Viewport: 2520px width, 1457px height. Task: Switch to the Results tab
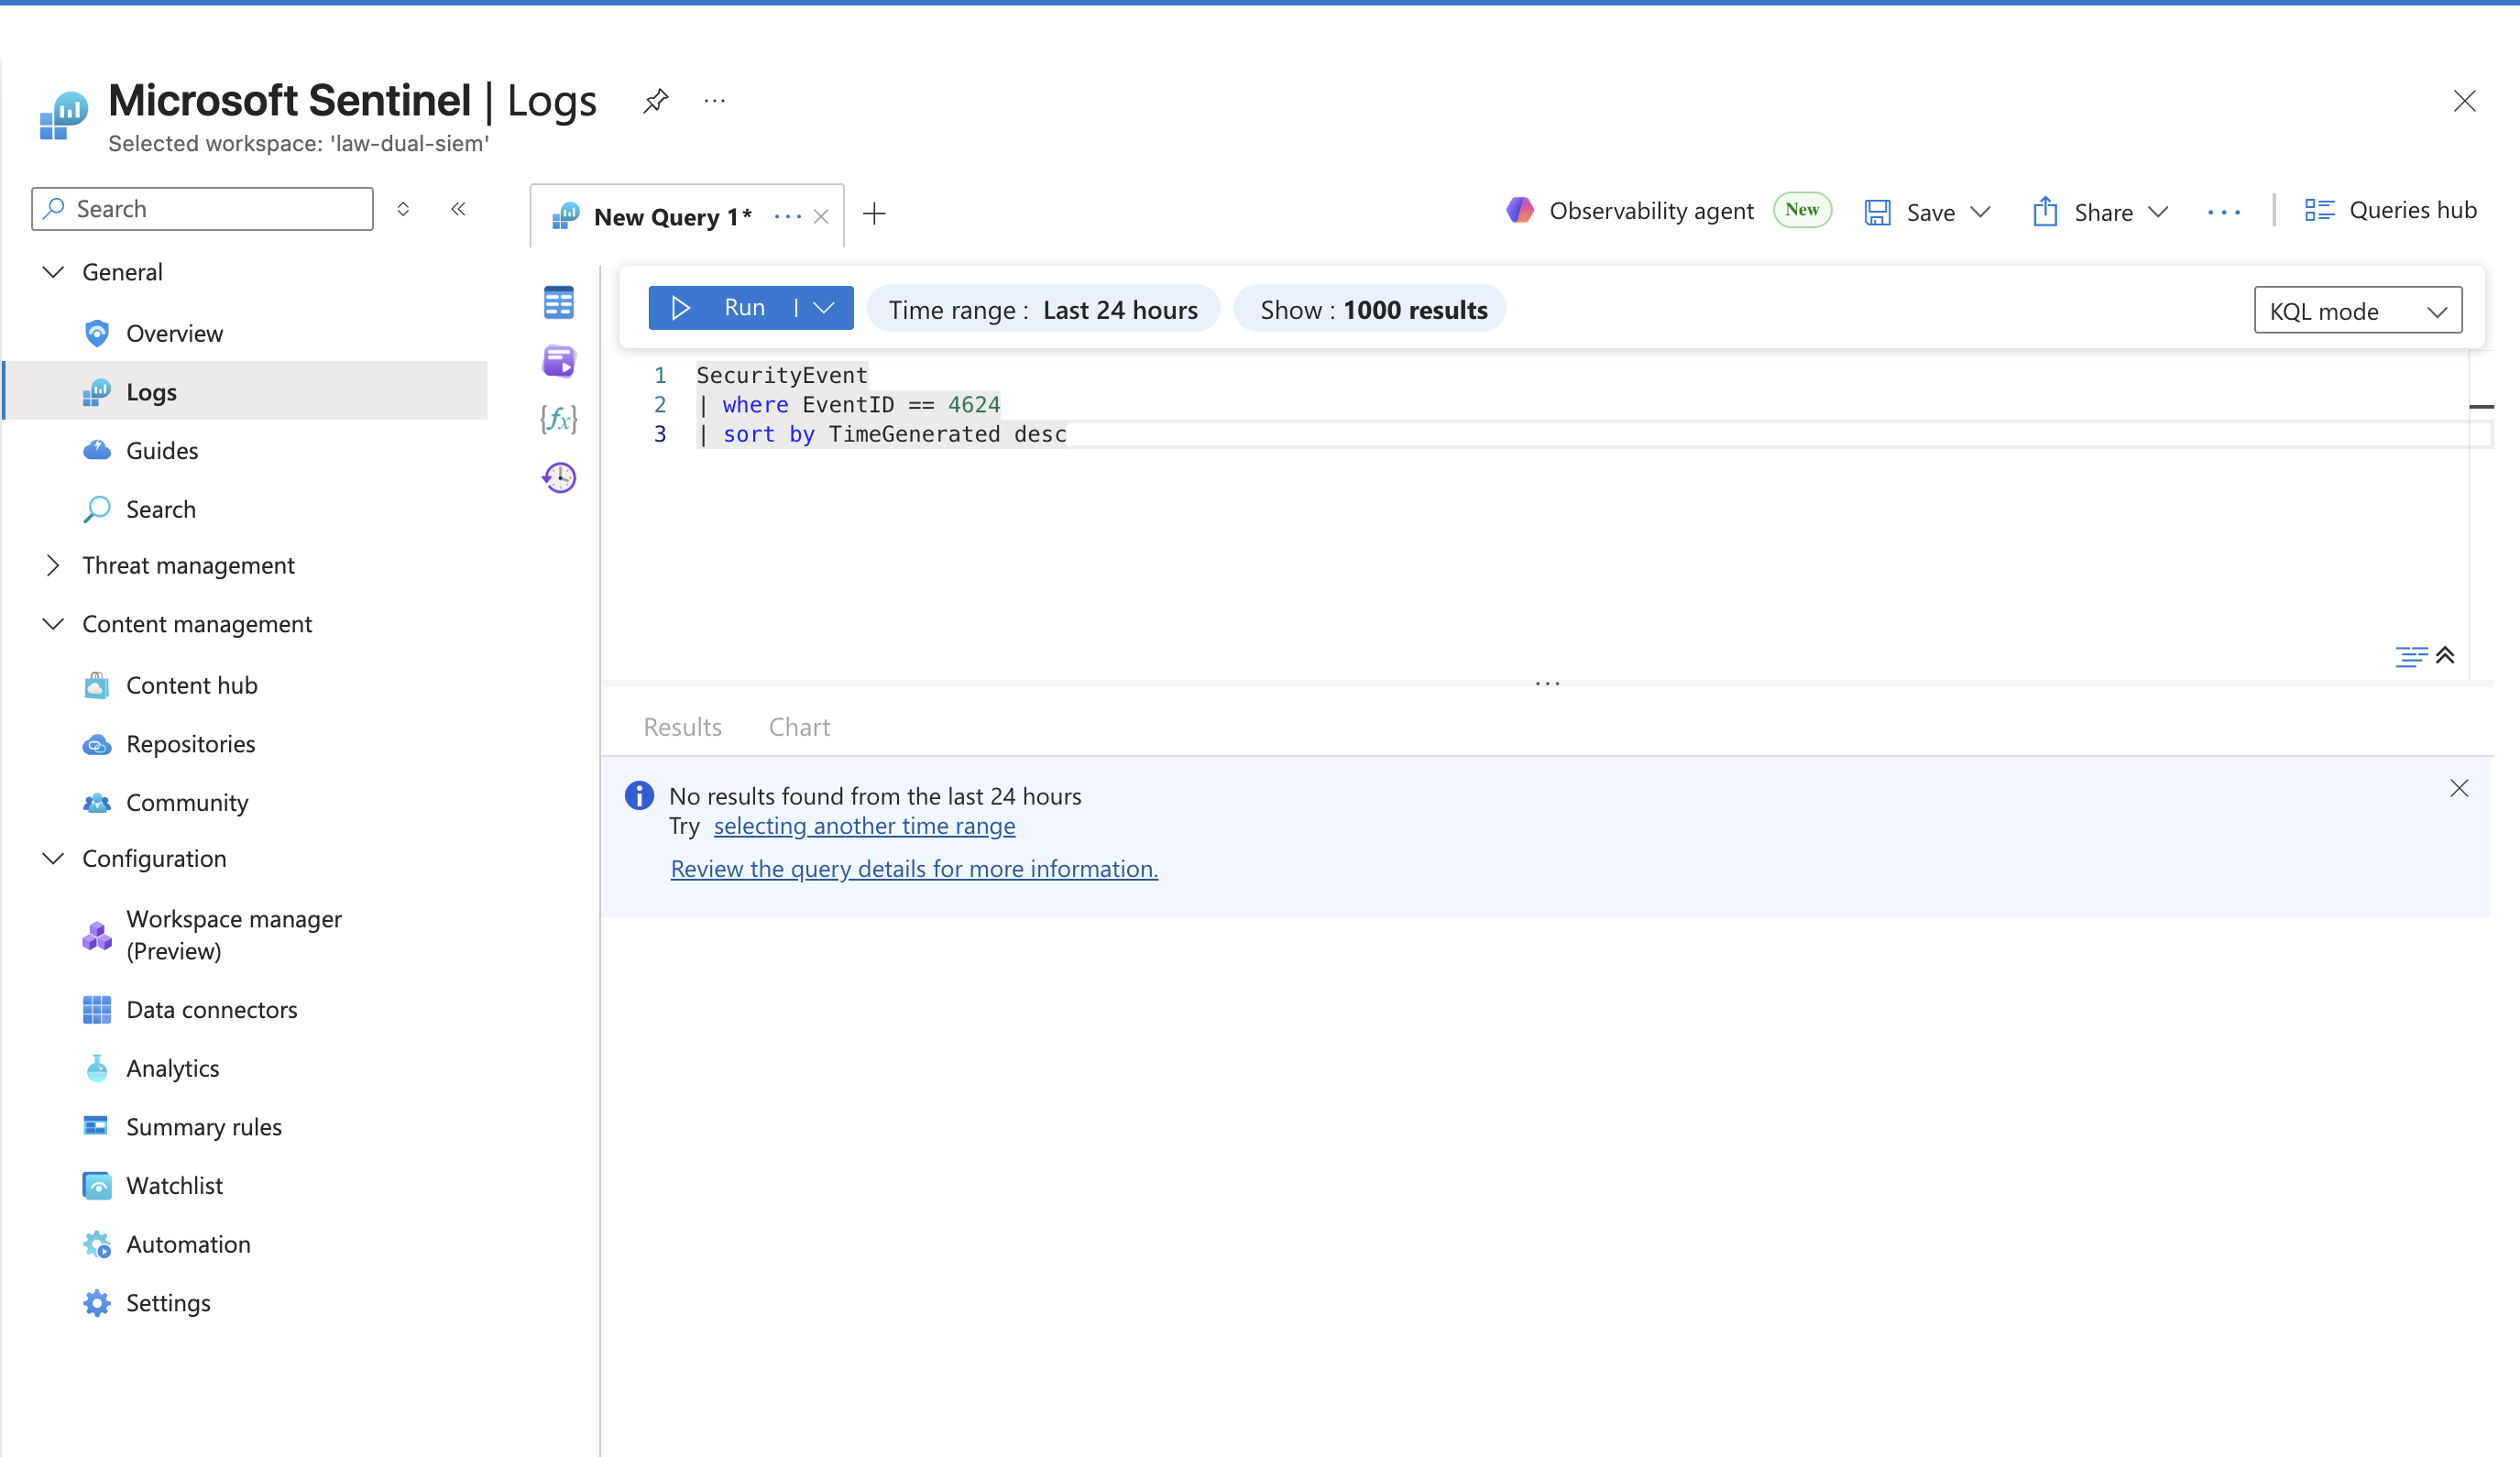682,727
